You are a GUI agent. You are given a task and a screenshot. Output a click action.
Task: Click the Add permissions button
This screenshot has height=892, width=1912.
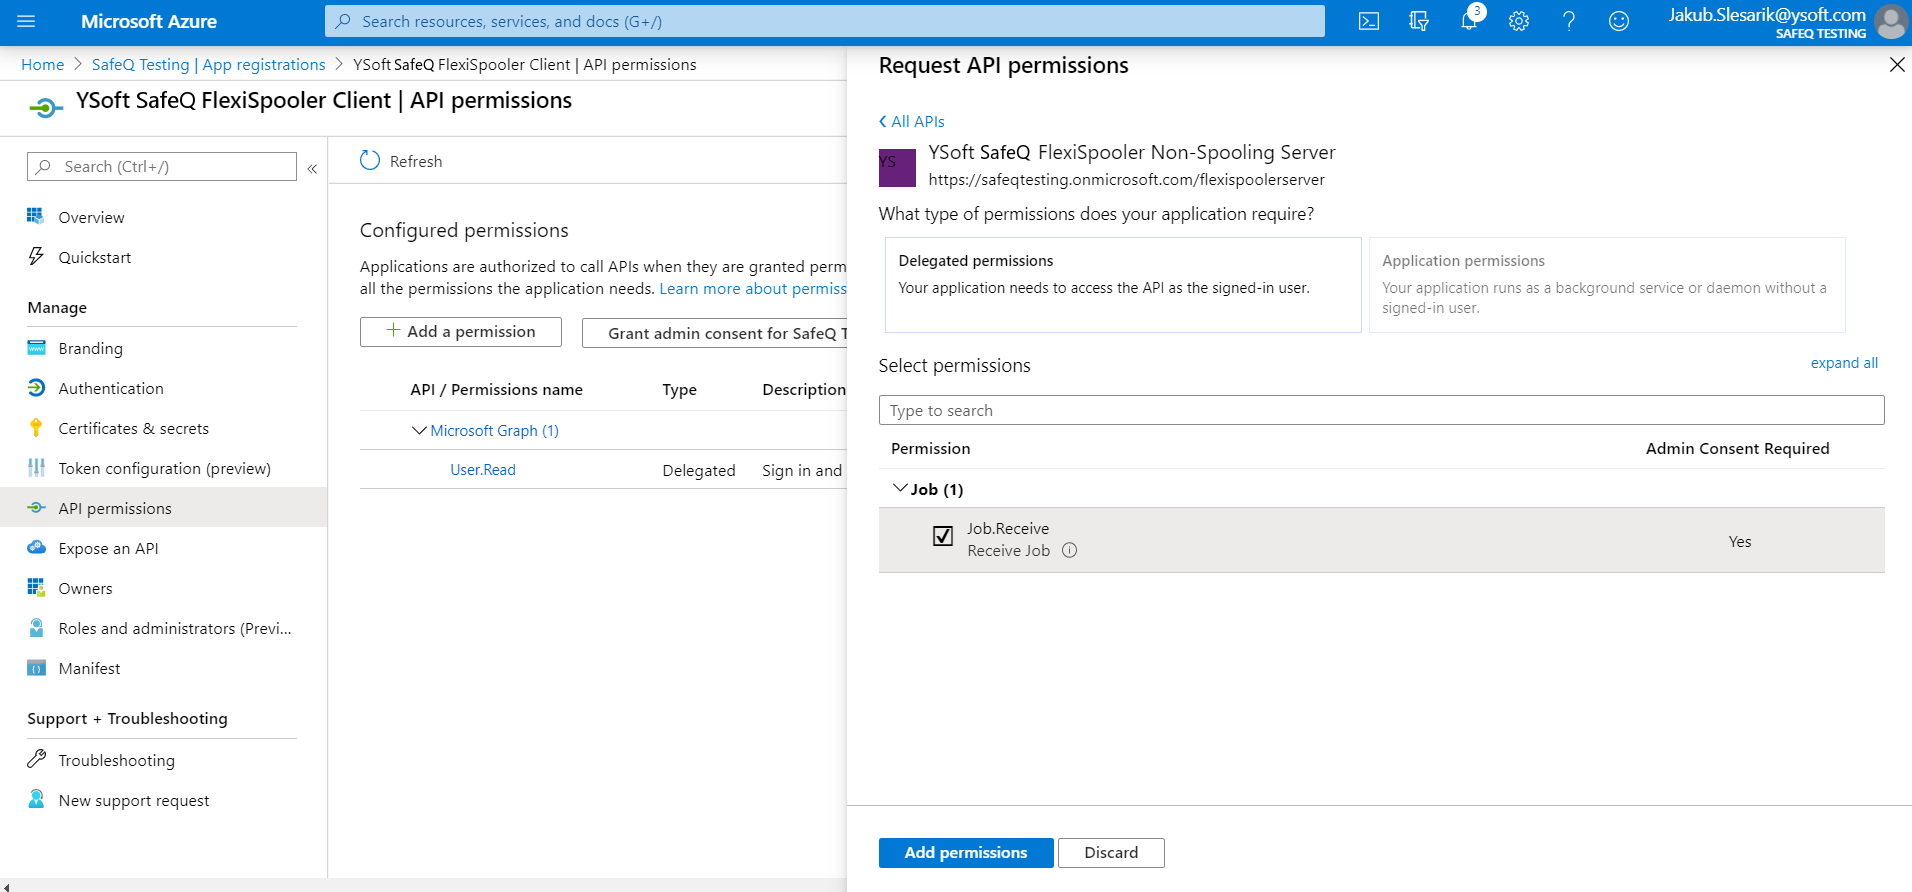click(x=965, y=852)
